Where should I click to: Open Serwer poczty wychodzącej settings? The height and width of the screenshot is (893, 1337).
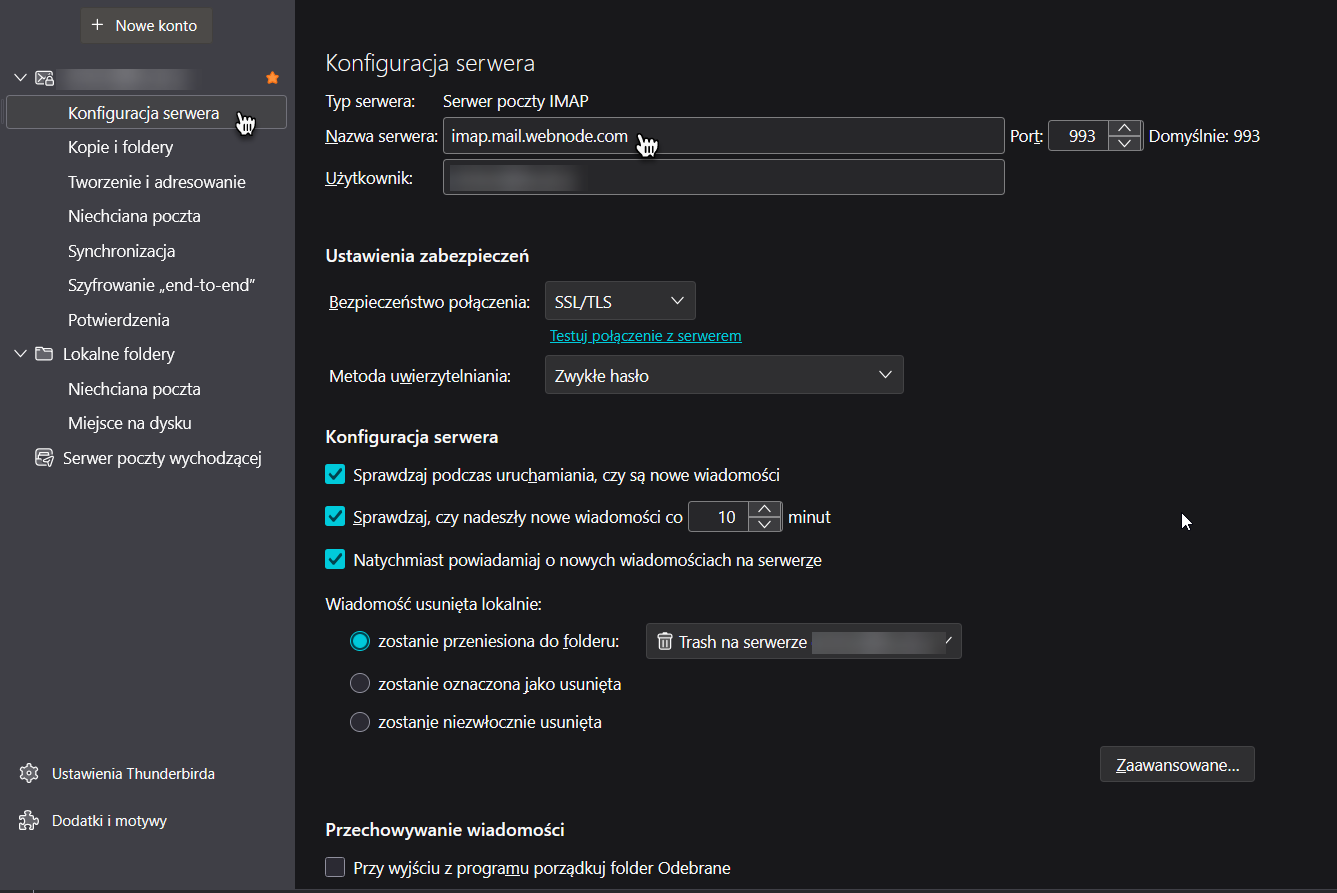click(x=162, y=458)
